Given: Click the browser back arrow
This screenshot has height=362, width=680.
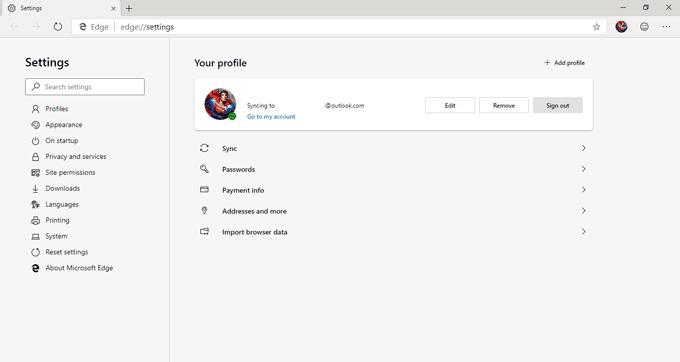Looking at the screenshot, I should click(x=14, y=27).
